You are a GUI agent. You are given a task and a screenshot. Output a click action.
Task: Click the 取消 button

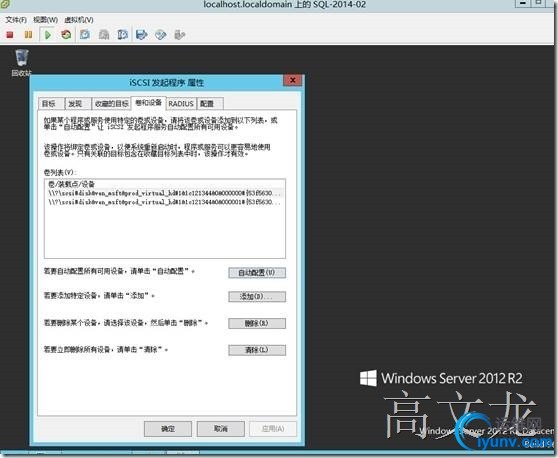tap(221, 428)
